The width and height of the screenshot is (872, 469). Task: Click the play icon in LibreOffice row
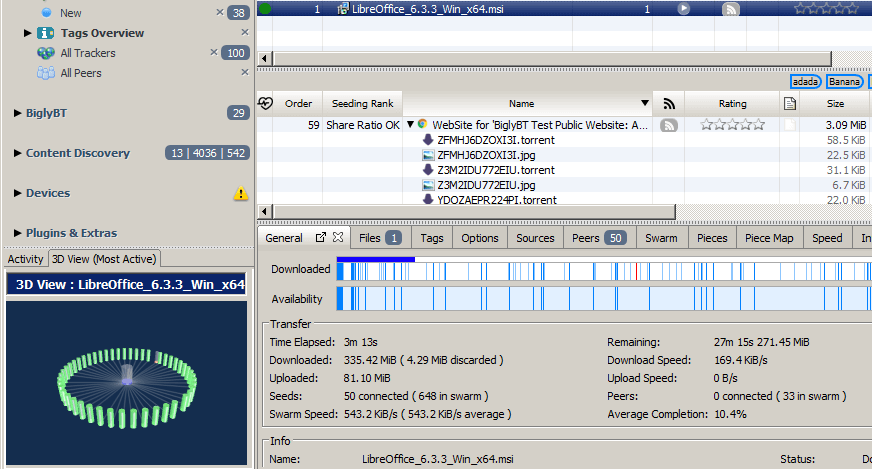pyautogui.click(x=683, y=9)
